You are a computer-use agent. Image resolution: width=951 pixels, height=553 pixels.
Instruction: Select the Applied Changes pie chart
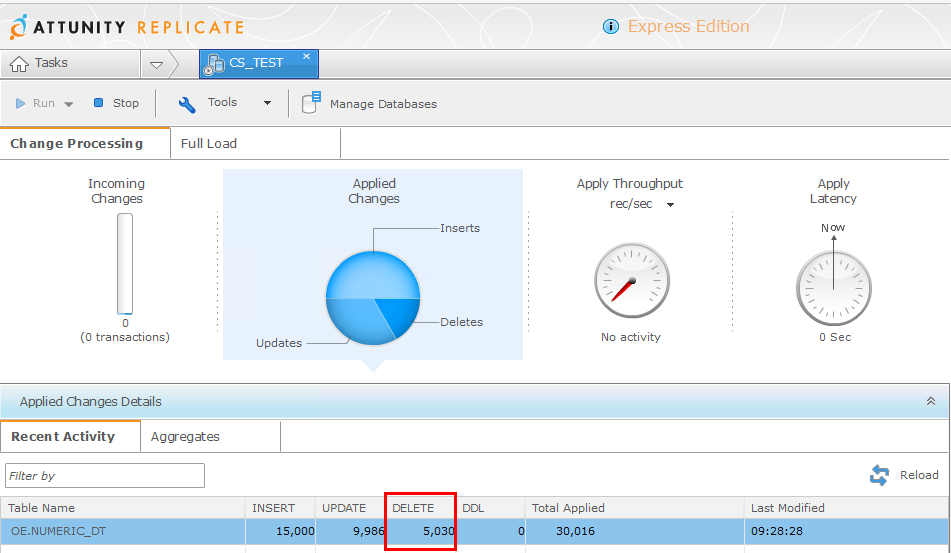pos(373,298)
